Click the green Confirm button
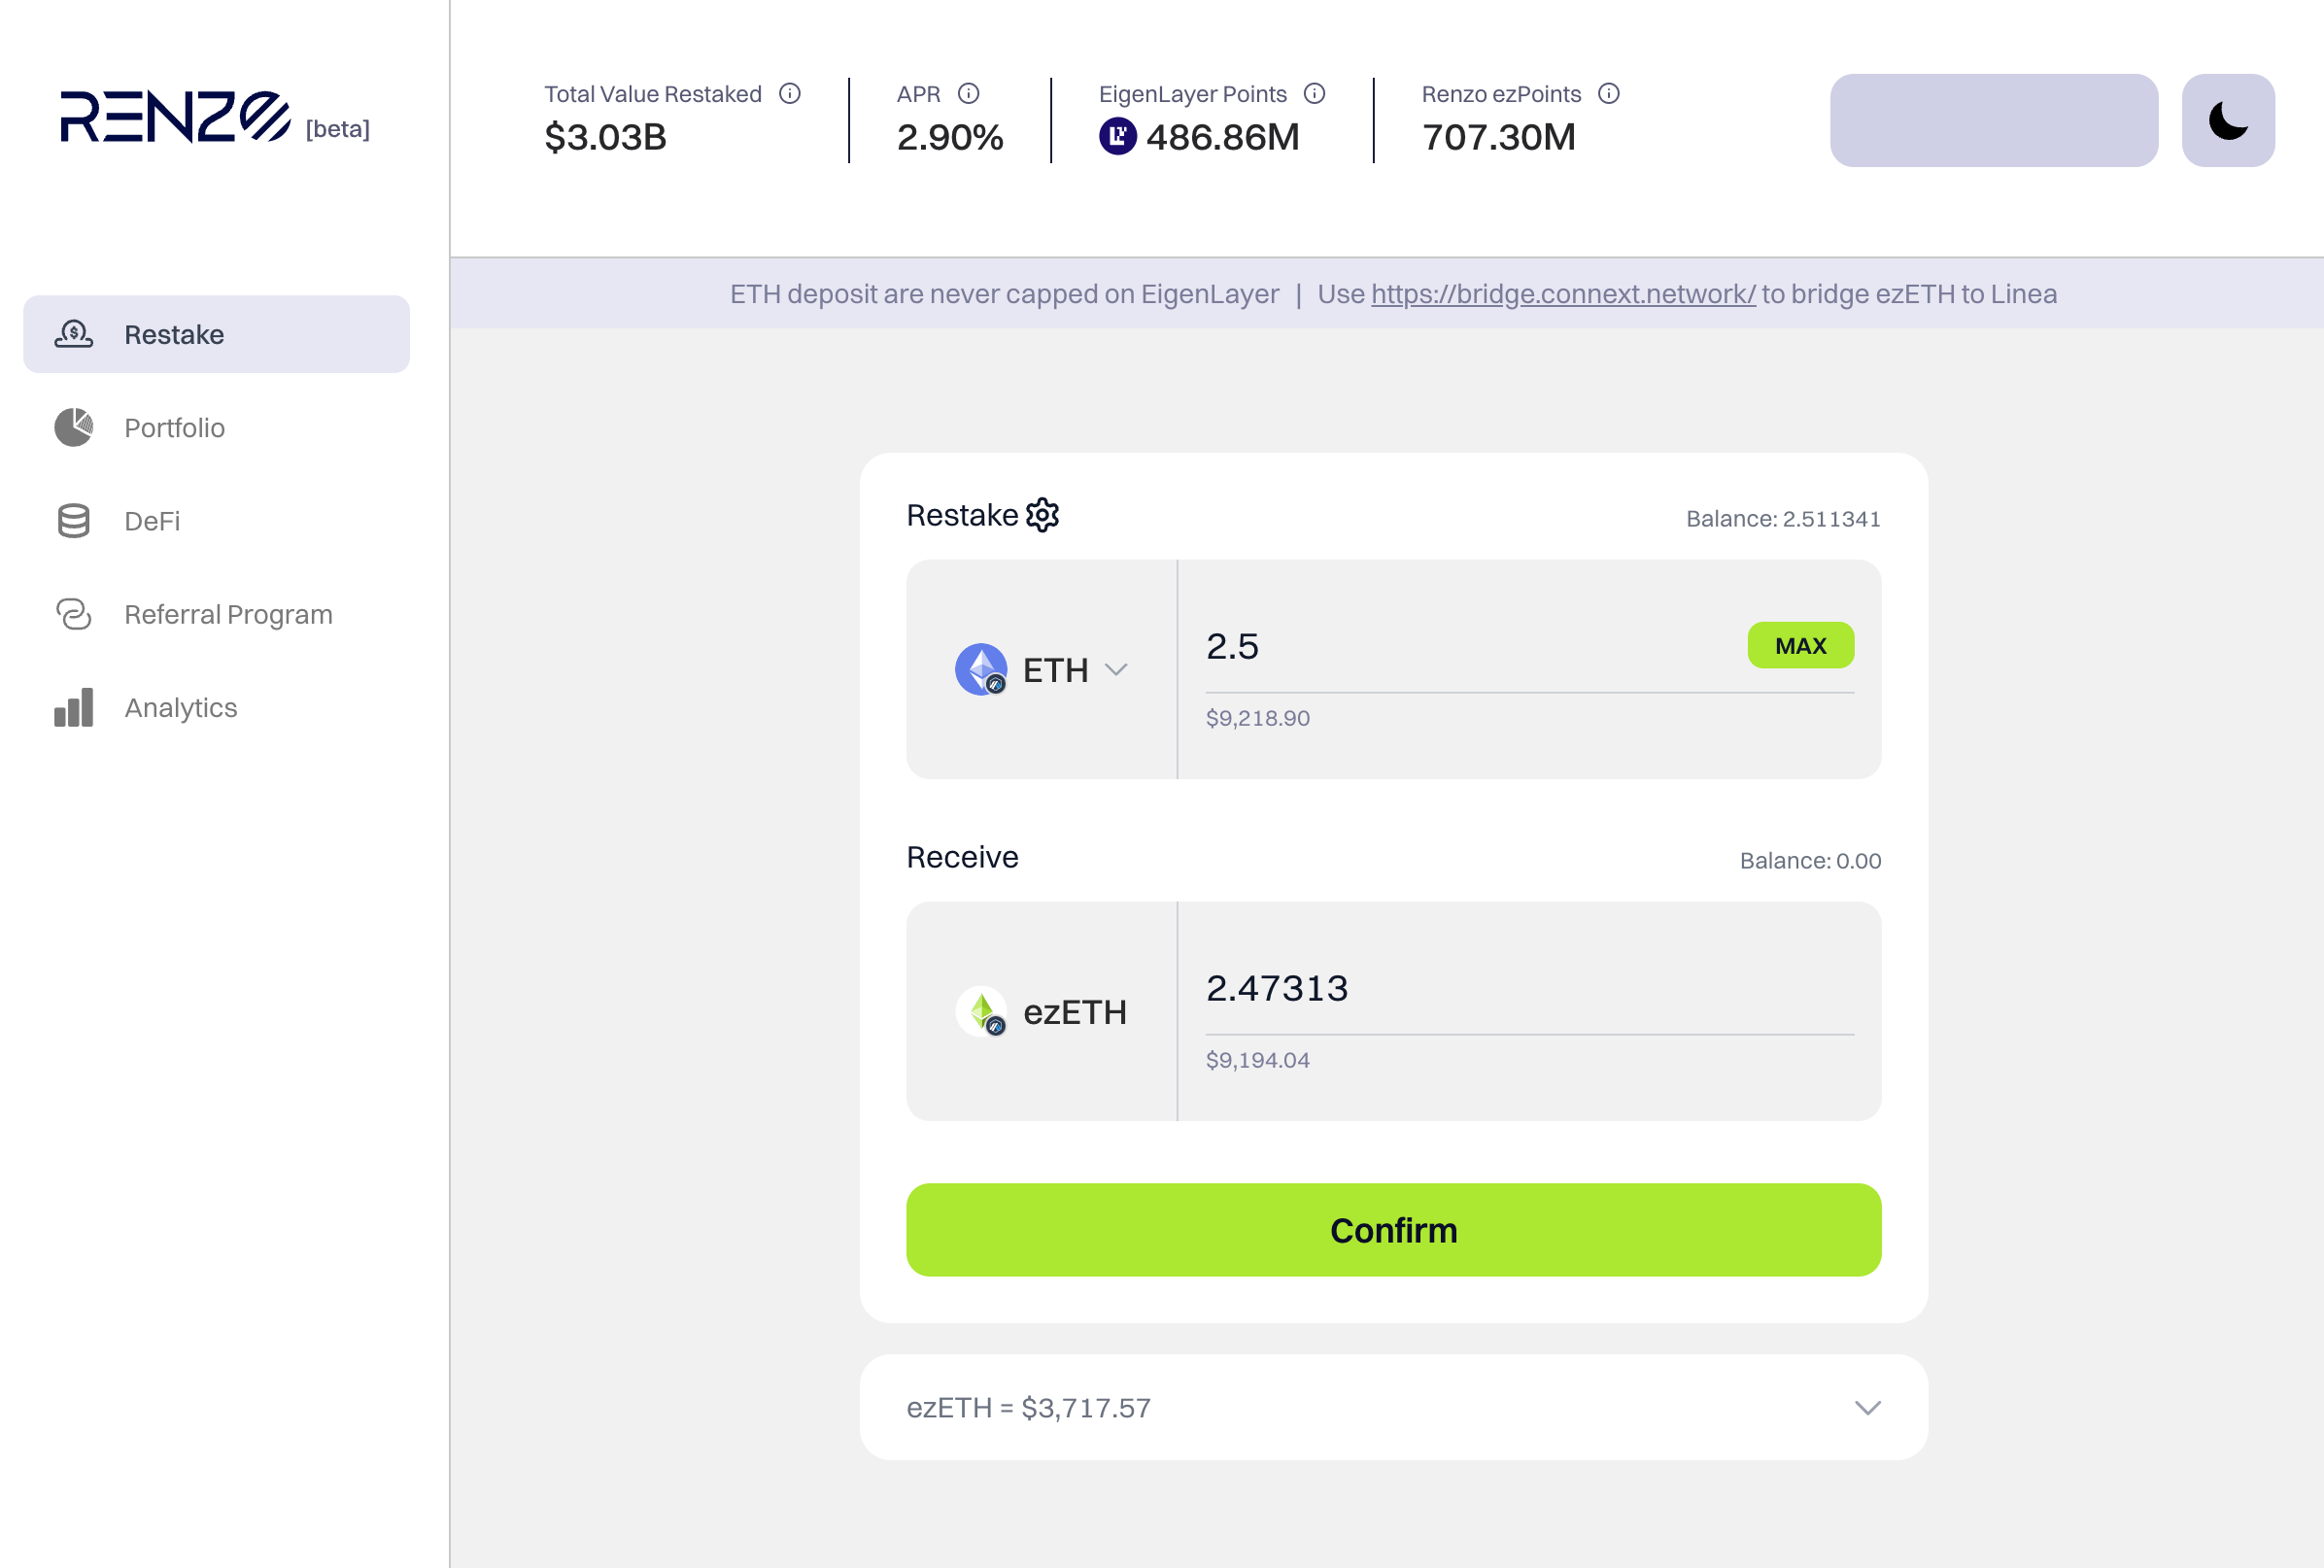 coord(1393,1230)
